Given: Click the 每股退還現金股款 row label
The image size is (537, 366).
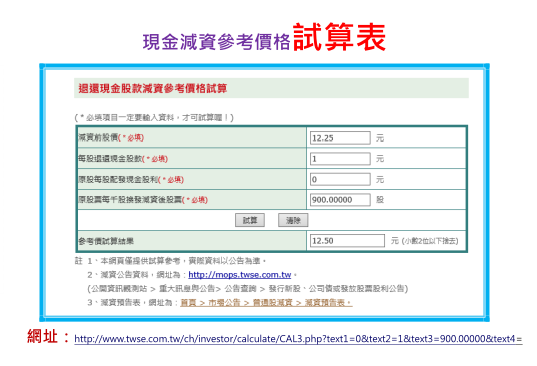Looking at the screenshot, I should click(x=123, y=159).
